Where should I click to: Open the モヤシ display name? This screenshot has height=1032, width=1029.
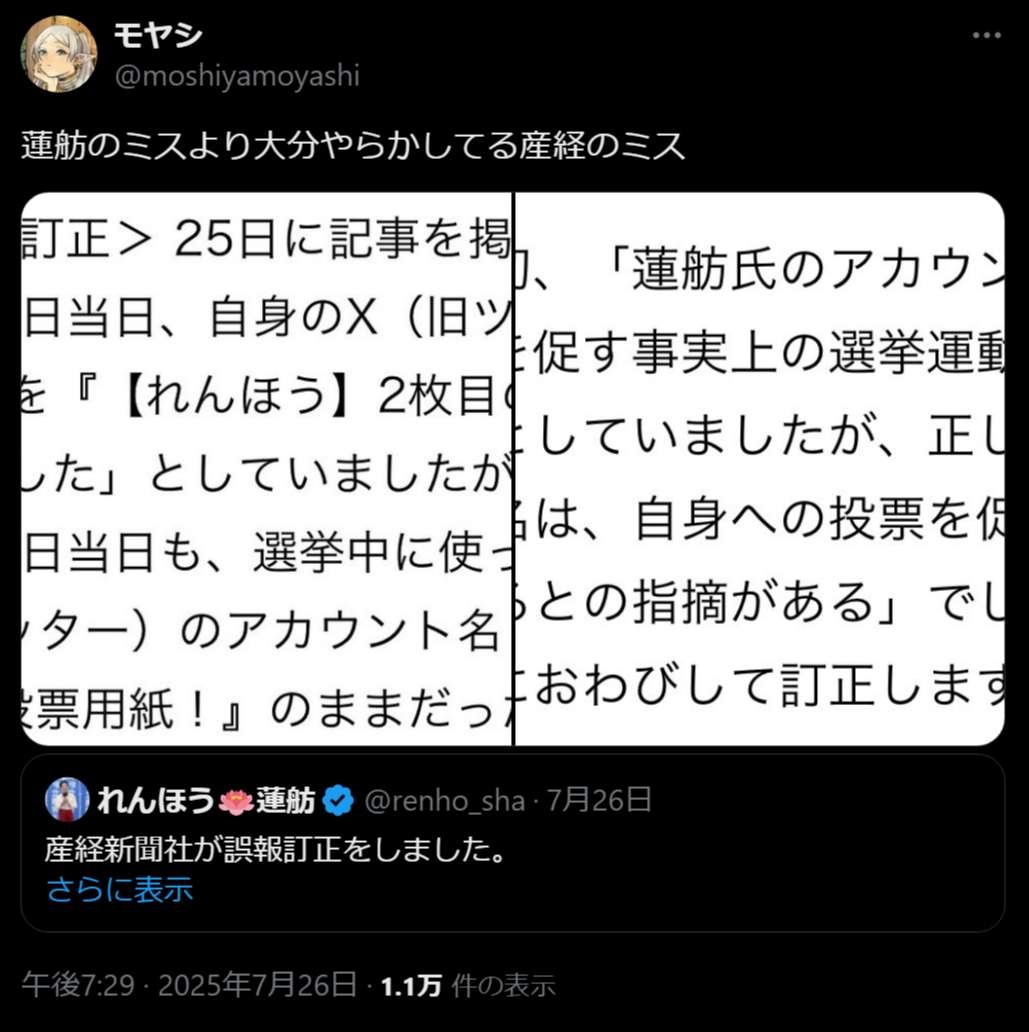[x=158, y=36]
